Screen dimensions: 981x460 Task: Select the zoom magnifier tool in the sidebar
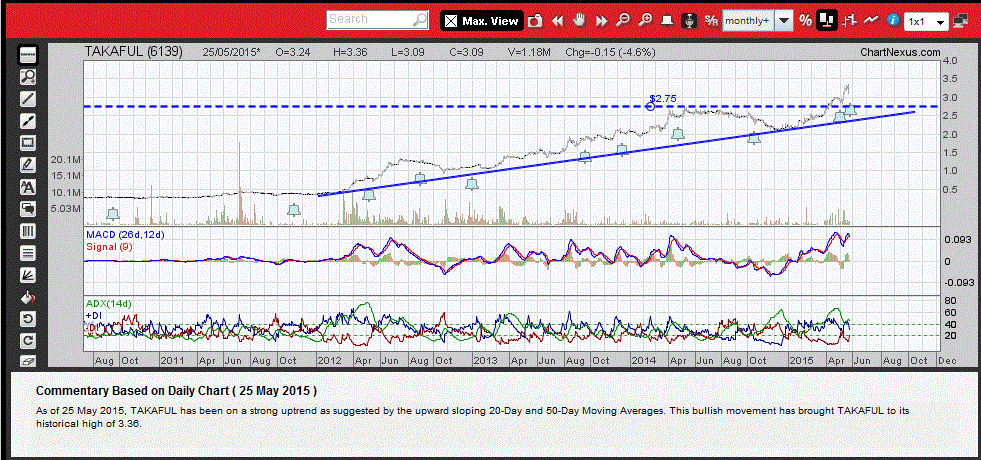tap(28, 77)
